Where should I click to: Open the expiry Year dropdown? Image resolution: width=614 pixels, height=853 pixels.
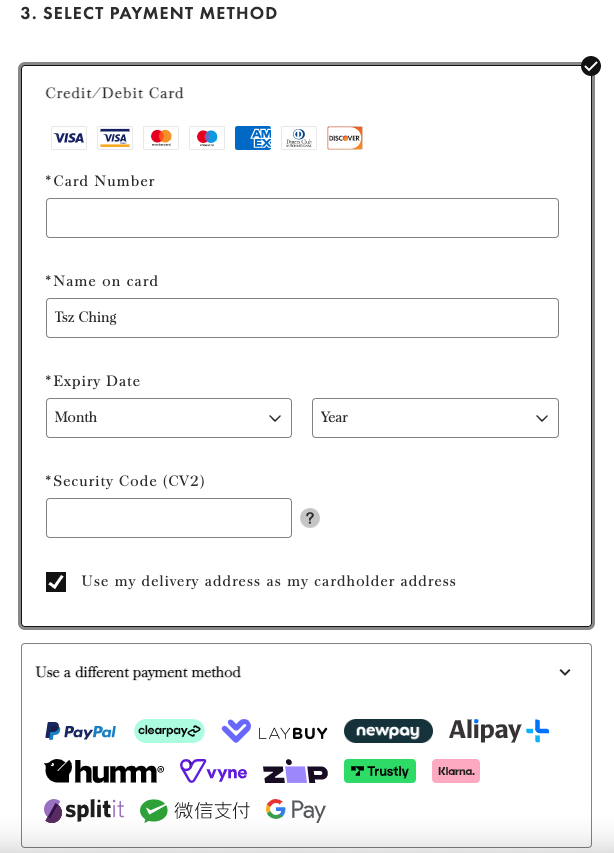coord(435,418)
